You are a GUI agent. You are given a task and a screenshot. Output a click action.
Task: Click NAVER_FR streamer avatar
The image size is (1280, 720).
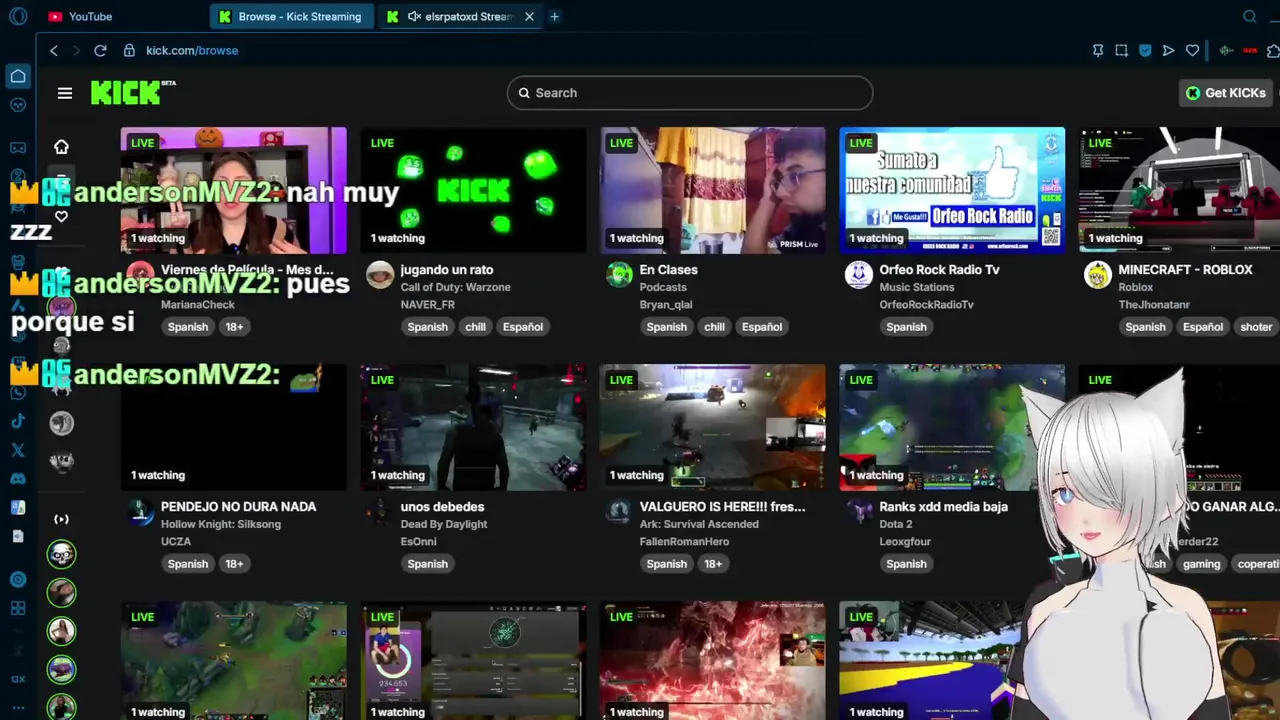[x=380, y=275]
